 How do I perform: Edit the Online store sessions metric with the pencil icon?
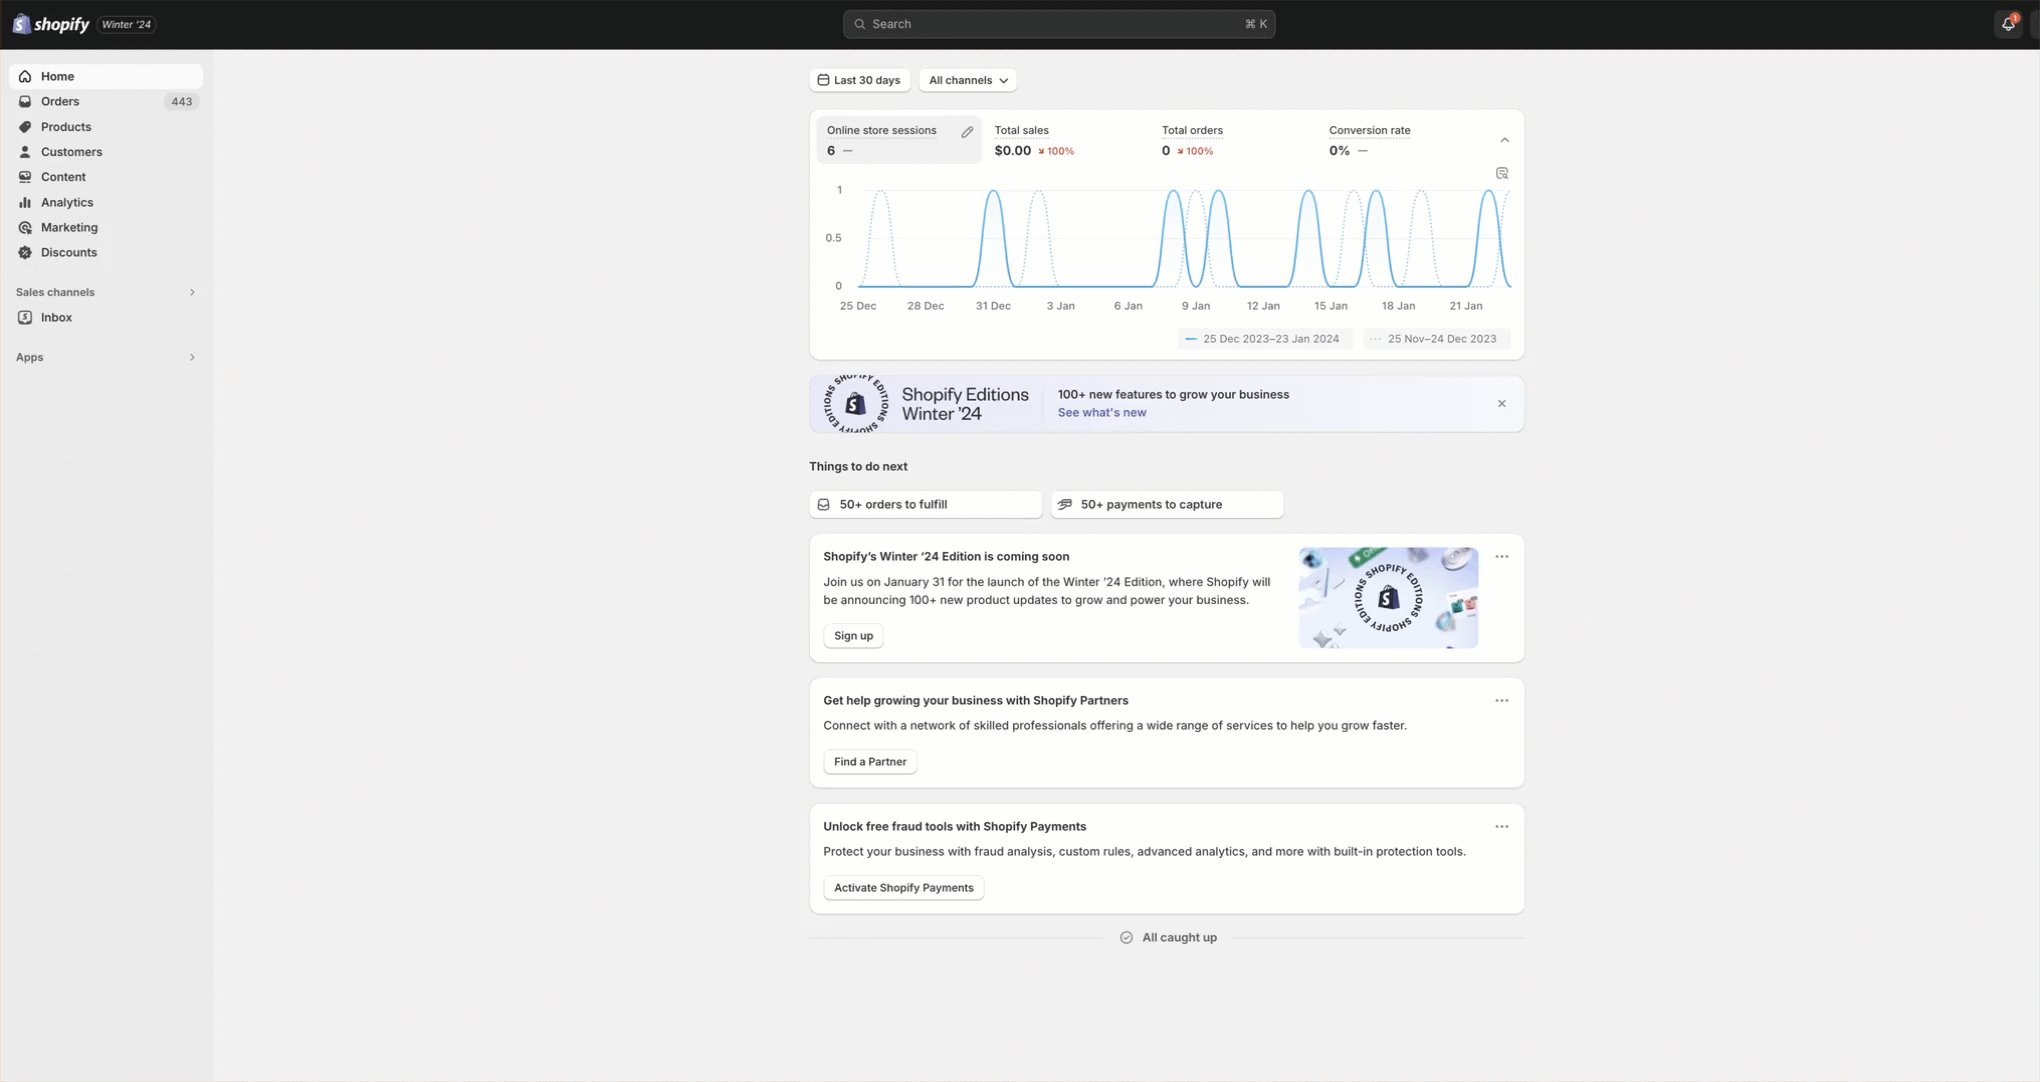pyautogui.click(x=967, y=132)
